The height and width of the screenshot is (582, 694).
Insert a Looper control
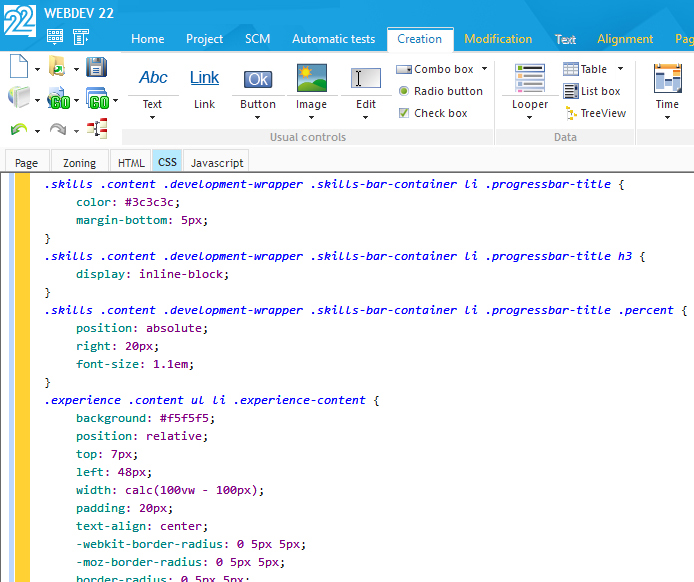(x=530, y=78)
